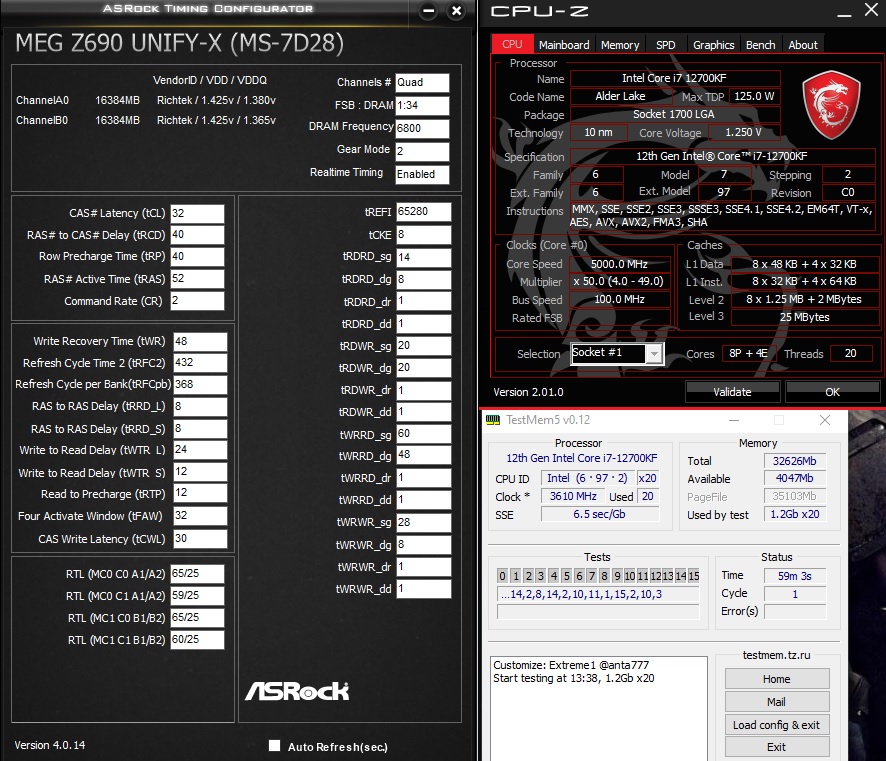This screenshot has width=886, height=761.
Task: Minimize the ASRock Timing Configurator window
Action: [x=428, y=11]
